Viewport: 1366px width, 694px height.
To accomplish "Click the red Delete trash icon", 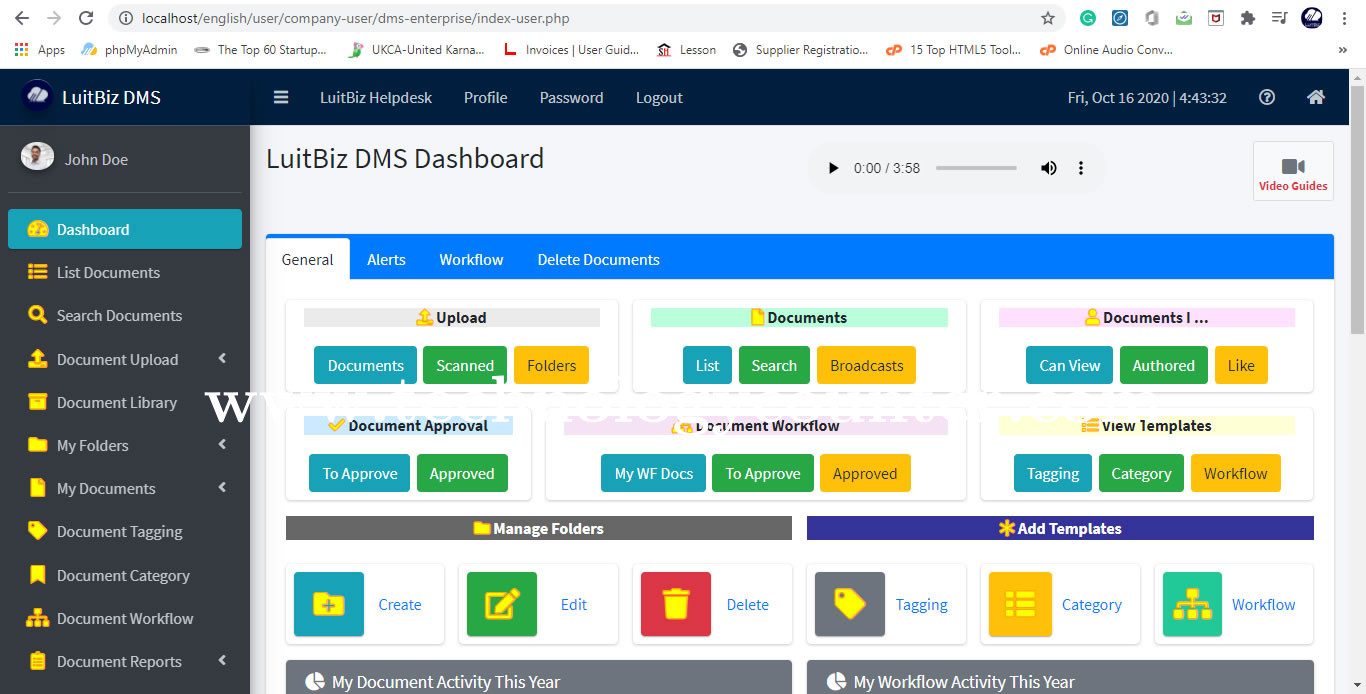I will 676,604.
